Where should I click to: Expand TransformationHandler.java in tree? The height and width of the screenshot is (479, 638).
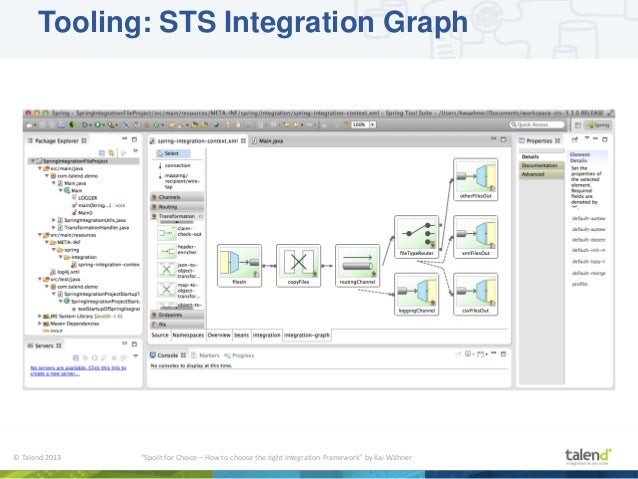pyautogui.click(x=53, y=227)
